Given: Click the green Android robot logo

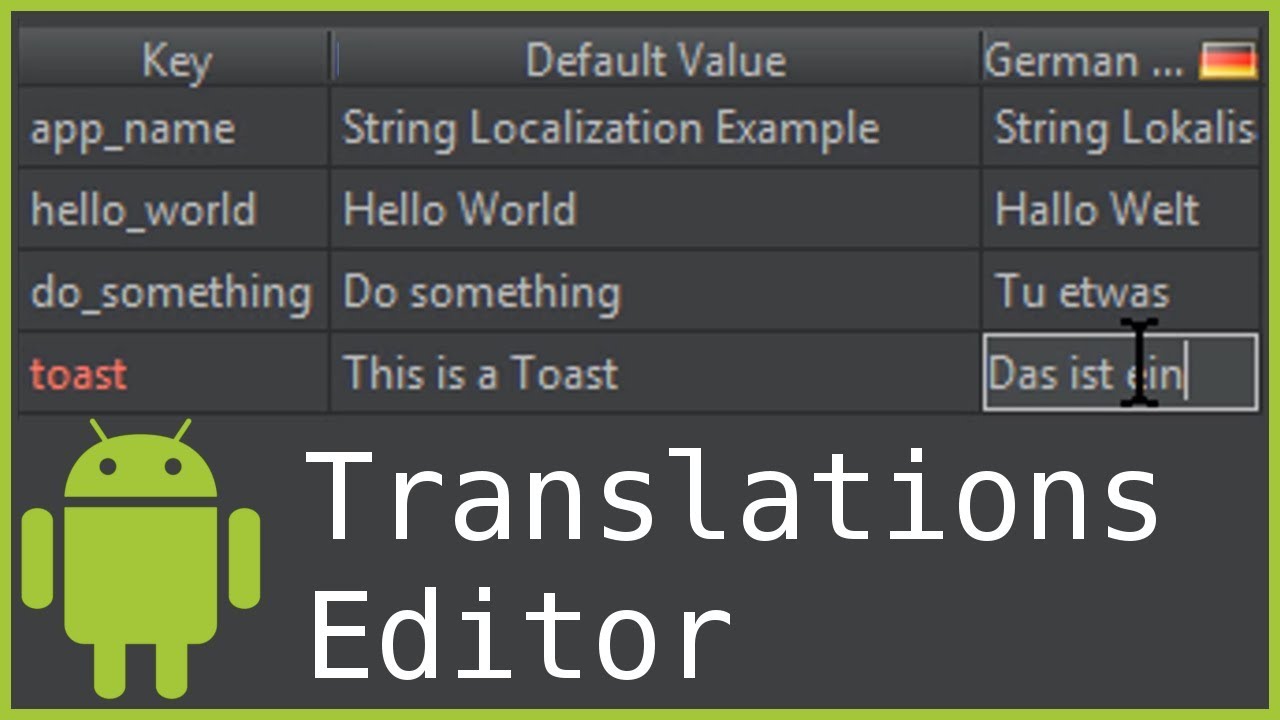Looking at the screenshot, I should click(x=141, y=558).
